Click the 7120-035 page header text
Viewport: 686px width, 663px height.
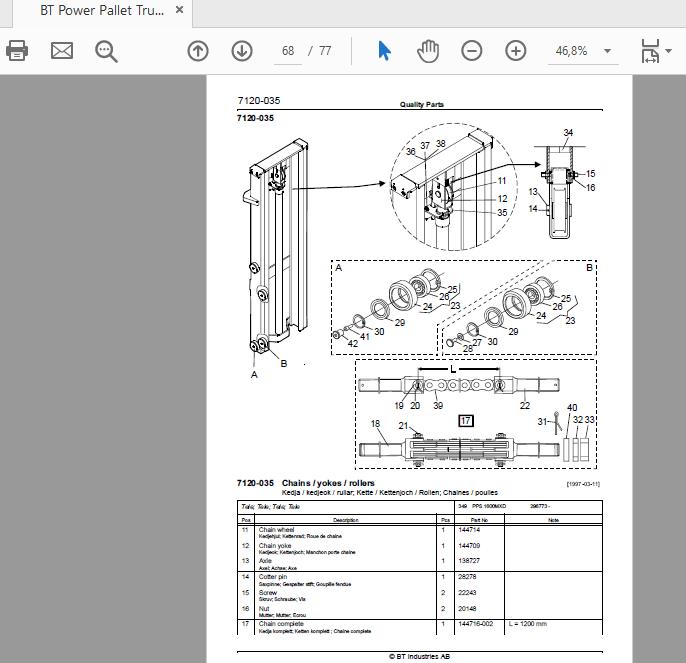259,101
